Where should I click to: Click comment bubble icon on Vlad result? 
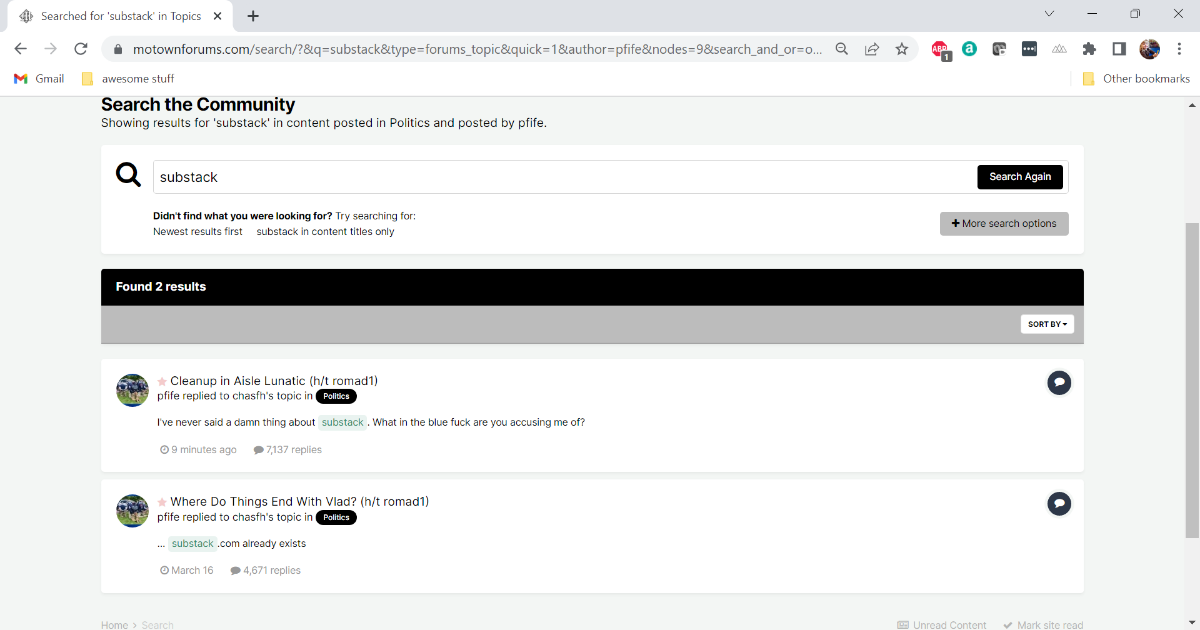pyautogui.click(x=1059, y=504)
